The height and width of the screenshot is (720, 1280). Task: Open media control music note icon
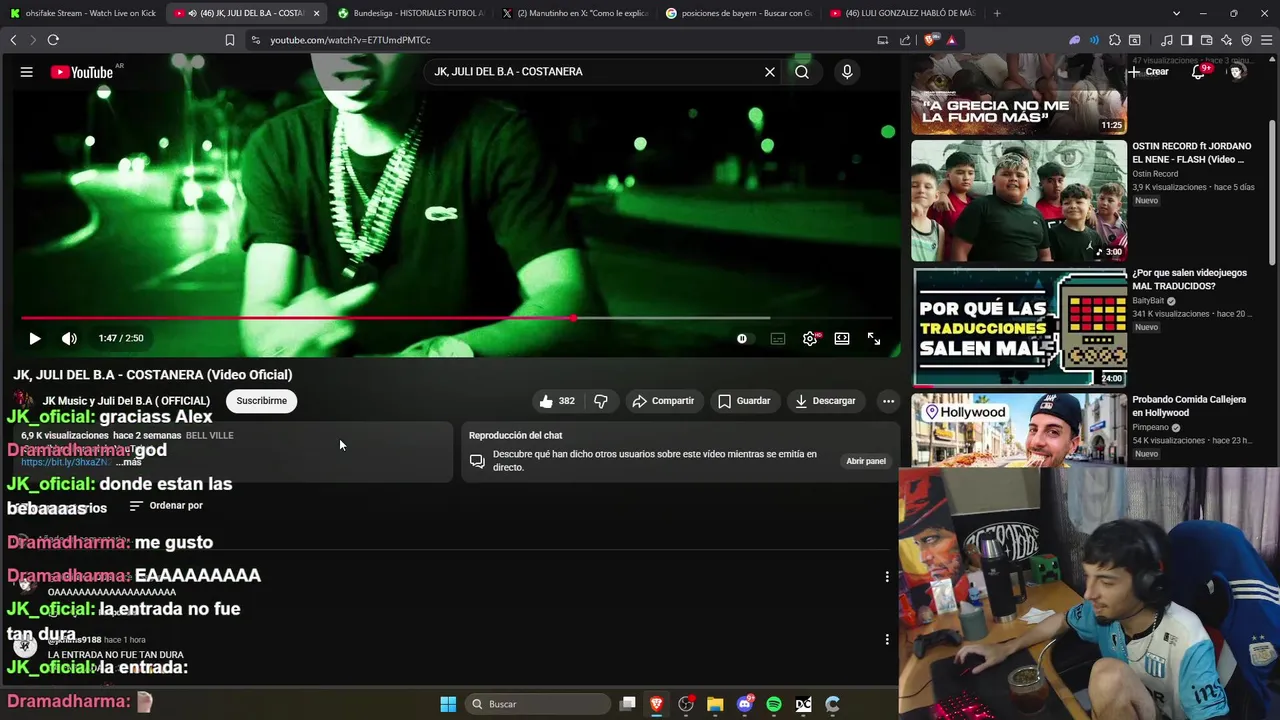coord(1166,40)
